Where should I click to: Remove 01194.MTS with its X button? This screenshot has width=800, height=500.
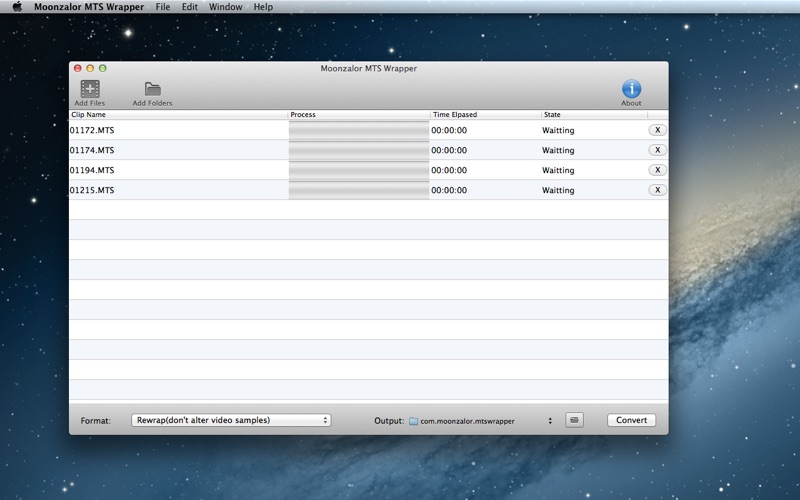click(657, 170)
